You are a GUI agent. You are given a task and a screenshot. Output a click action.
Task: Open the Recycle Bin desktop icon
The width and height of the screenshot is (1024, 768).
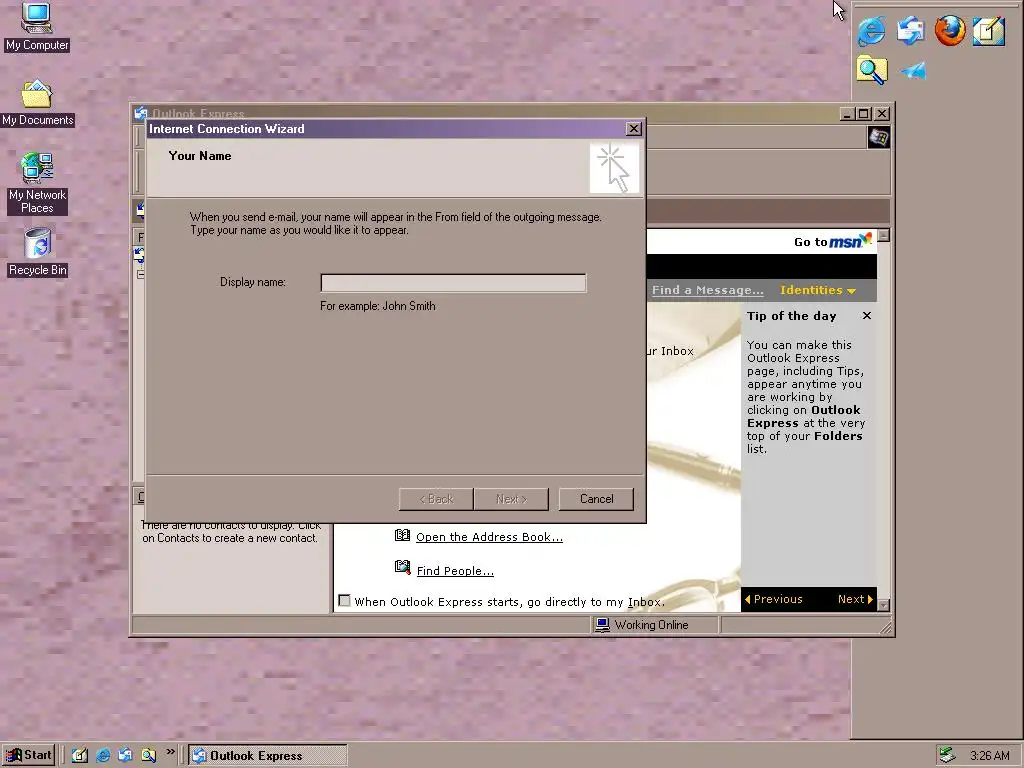click(37, 252)
